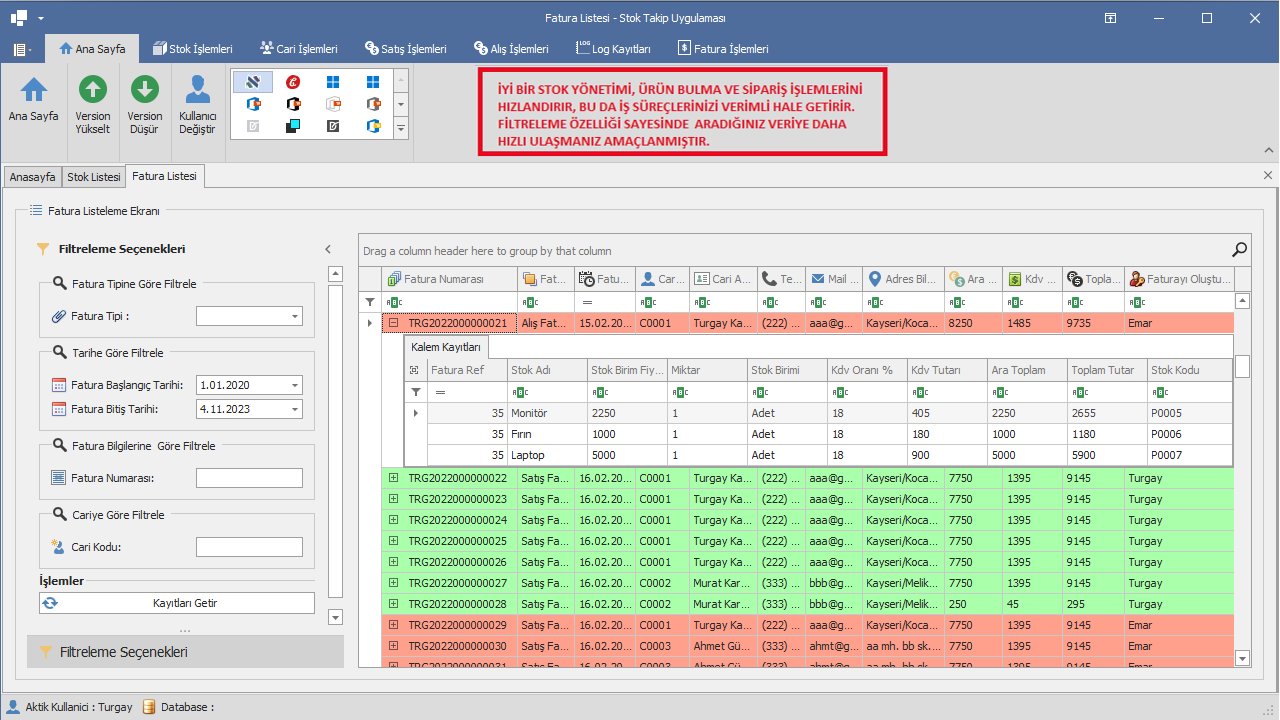Click the Faturayı Oluştu... column header

[1179, 279]
